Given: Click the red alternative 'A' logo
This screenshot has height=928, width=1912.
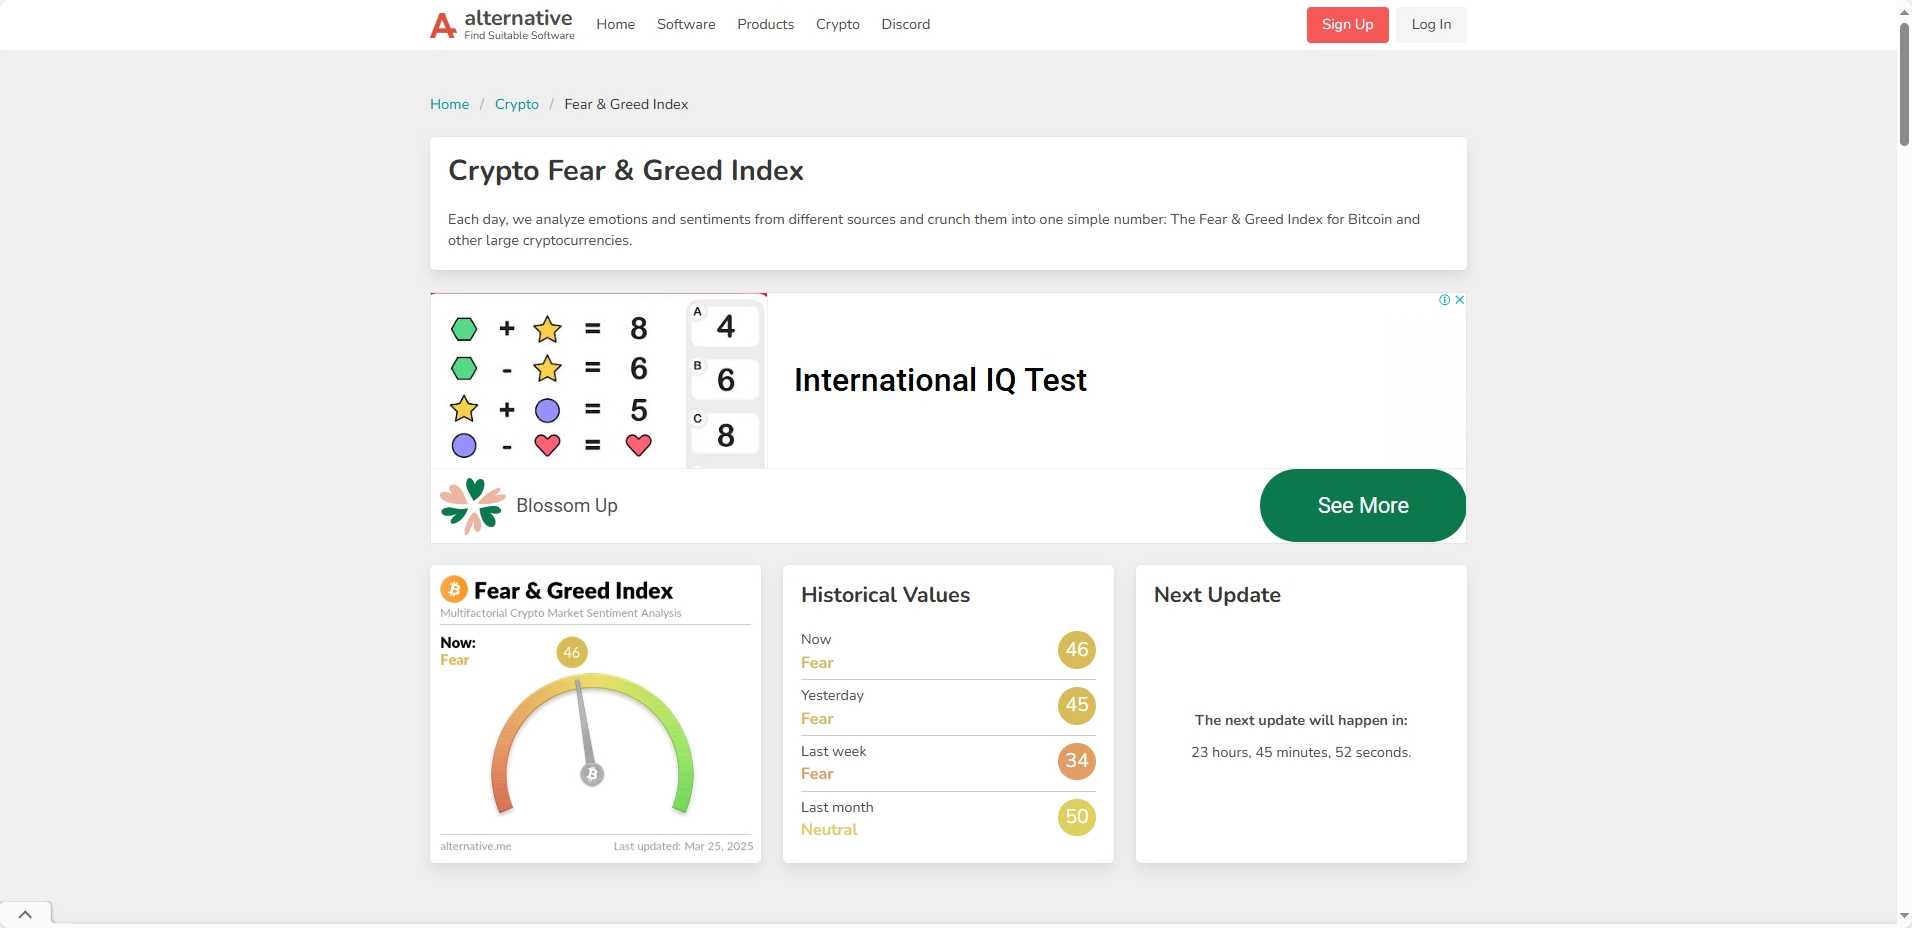Looking at the screenshot, I should tap(443, 25).
